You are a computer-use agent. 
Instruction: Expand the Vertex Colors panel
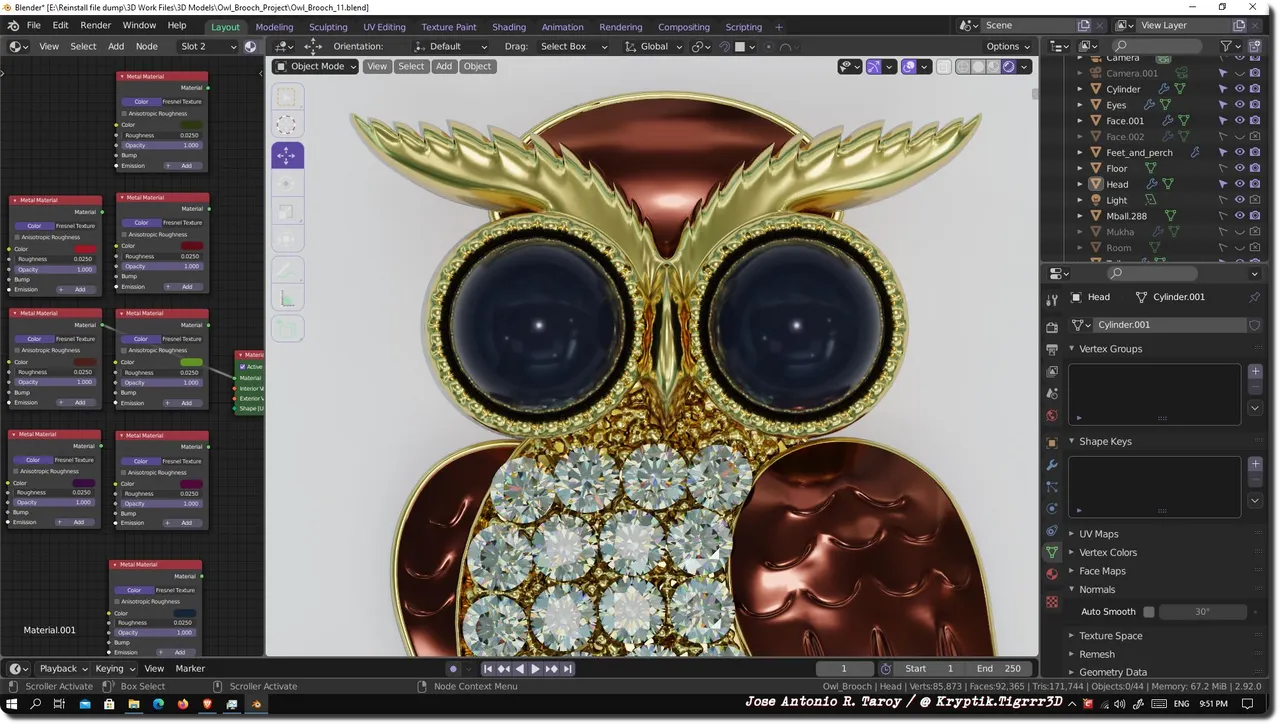(1107, 552)
